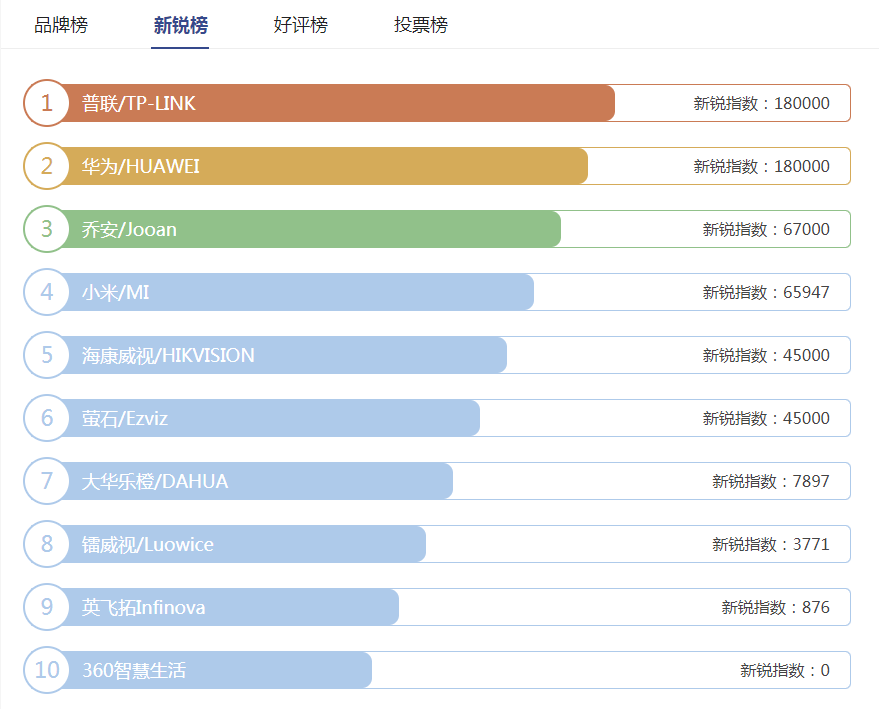The image size is (879, 709).
Task: Open the 好评榜 tab
Action: (300, 25)
